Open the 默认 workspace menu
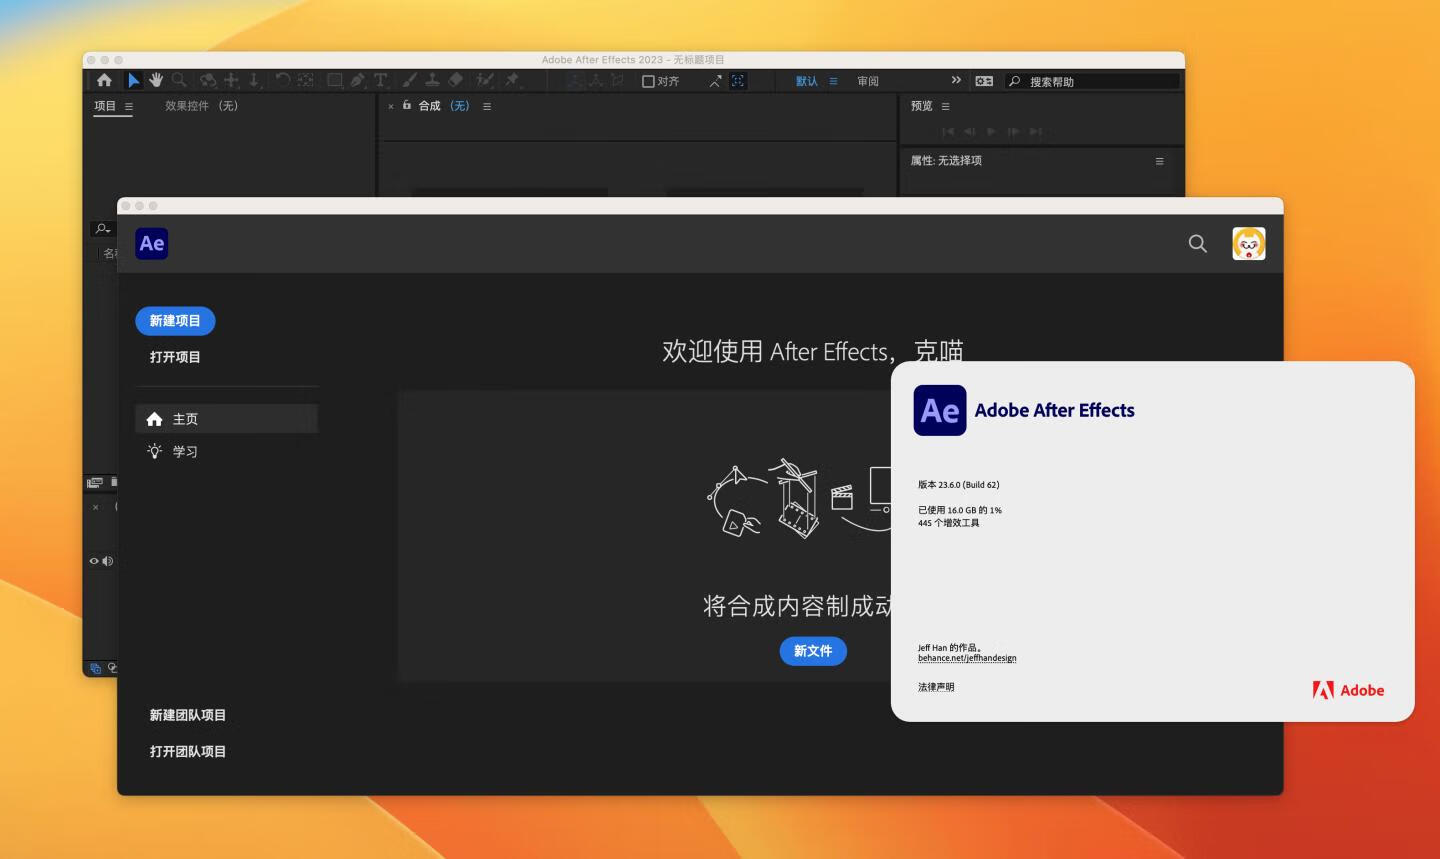Screen dimensions: 1440x859 pyautogui.click(x=833, y=81)
